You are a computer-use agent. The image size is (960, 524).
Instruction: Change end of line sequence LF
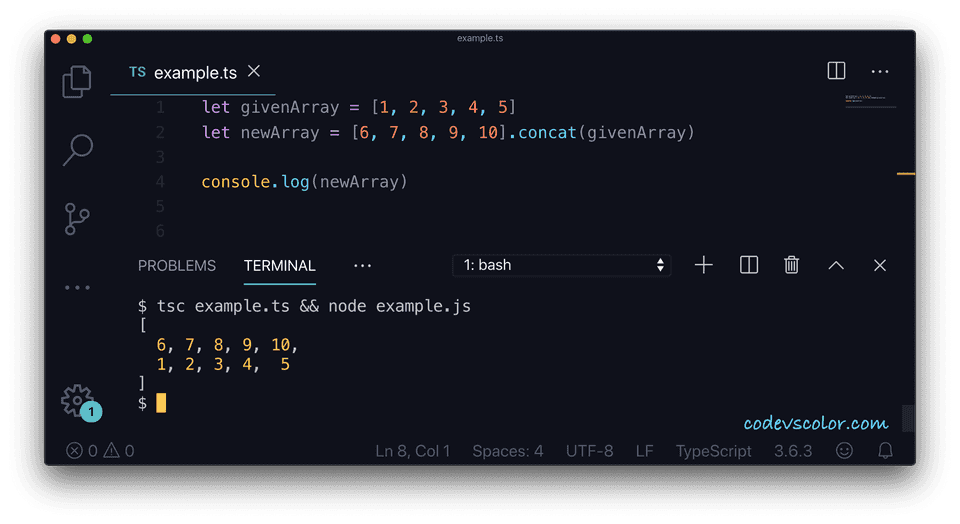click(644, 451)
